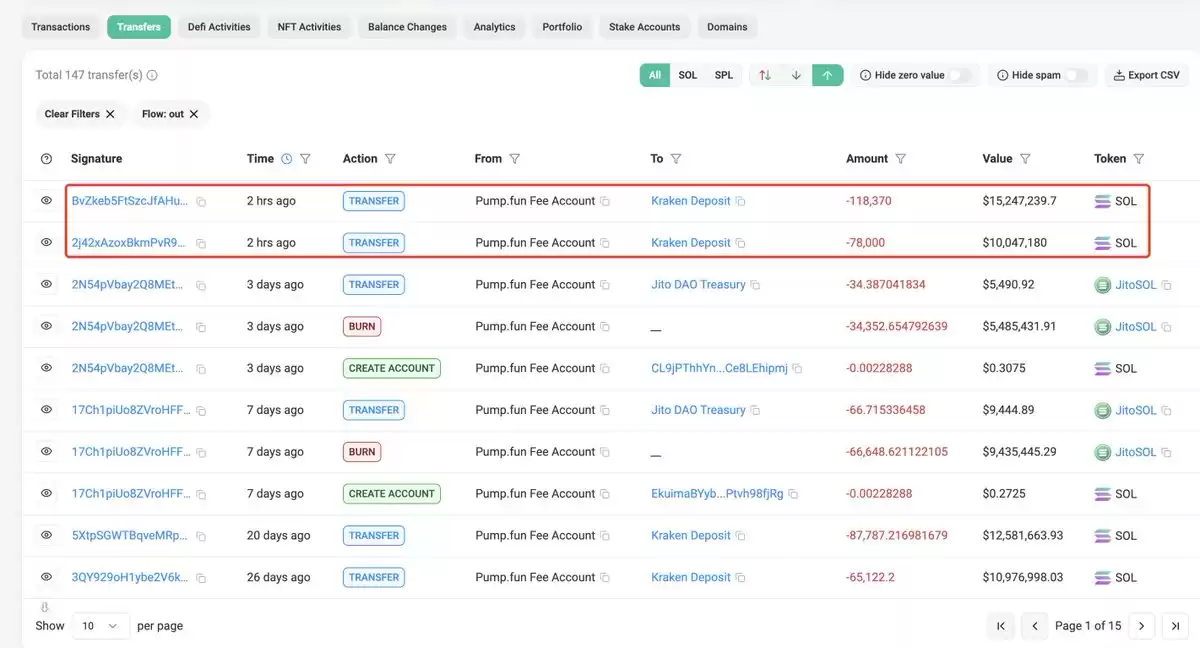The width and height of the screenshot is (1200, 648).
Task: Go to the next page of transfers
Action: point(1142,626)
